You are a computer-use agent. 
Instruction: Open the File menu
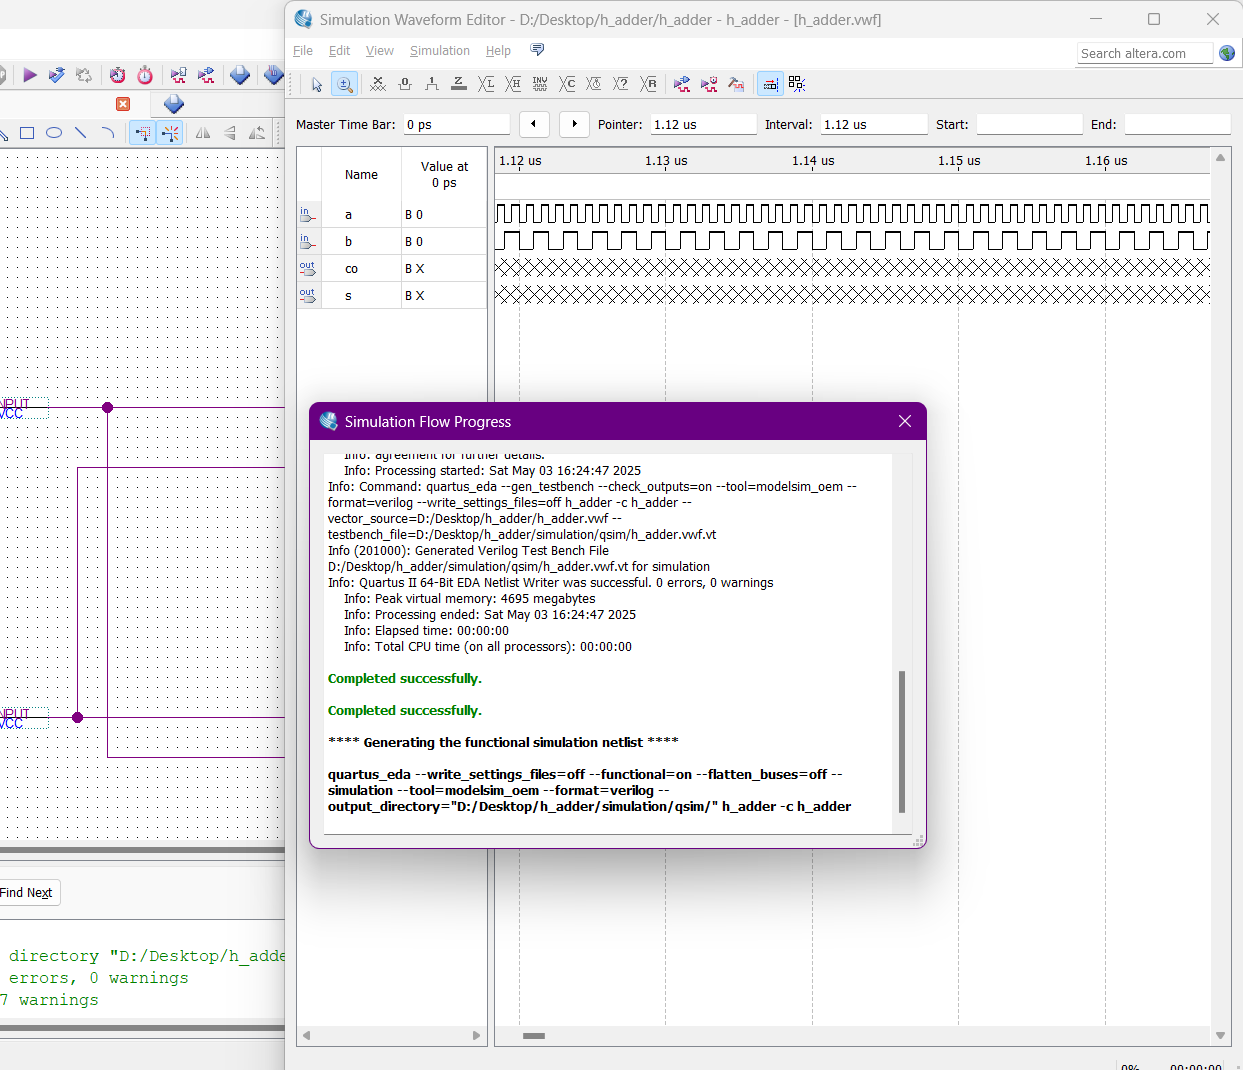tap(302, 51)
